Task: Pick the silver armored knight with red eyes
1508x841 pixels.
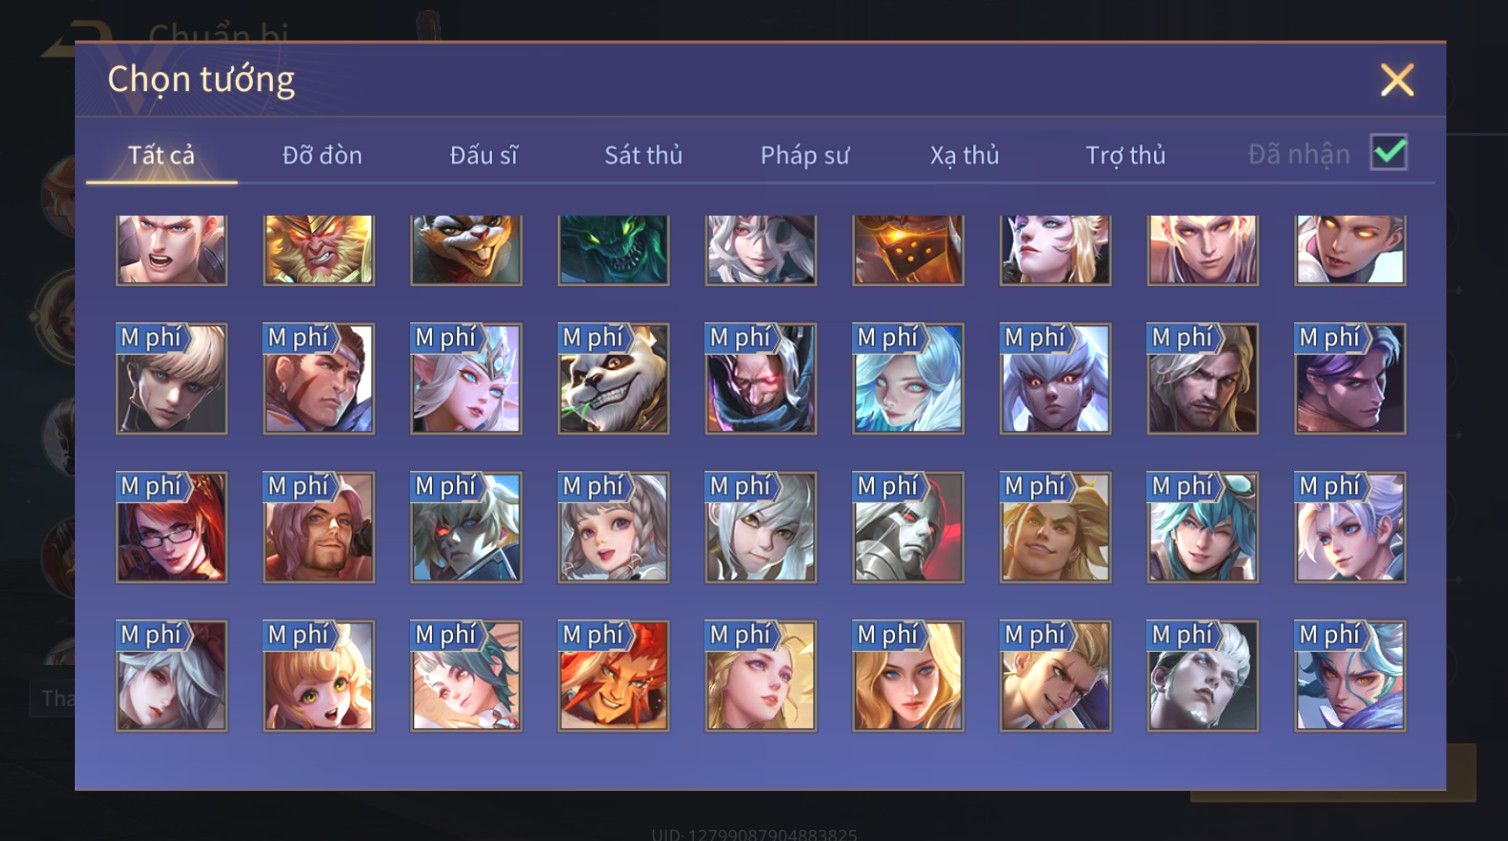Action: pyautogui.click(x=908, y=527)
